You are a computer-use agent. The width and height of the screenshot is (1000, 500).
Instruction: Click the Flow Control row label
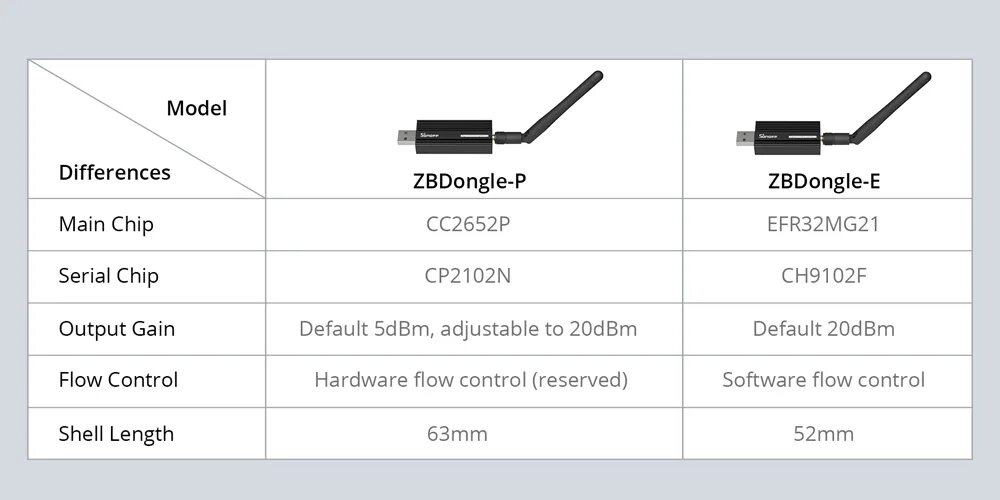[x=118, y=380]
